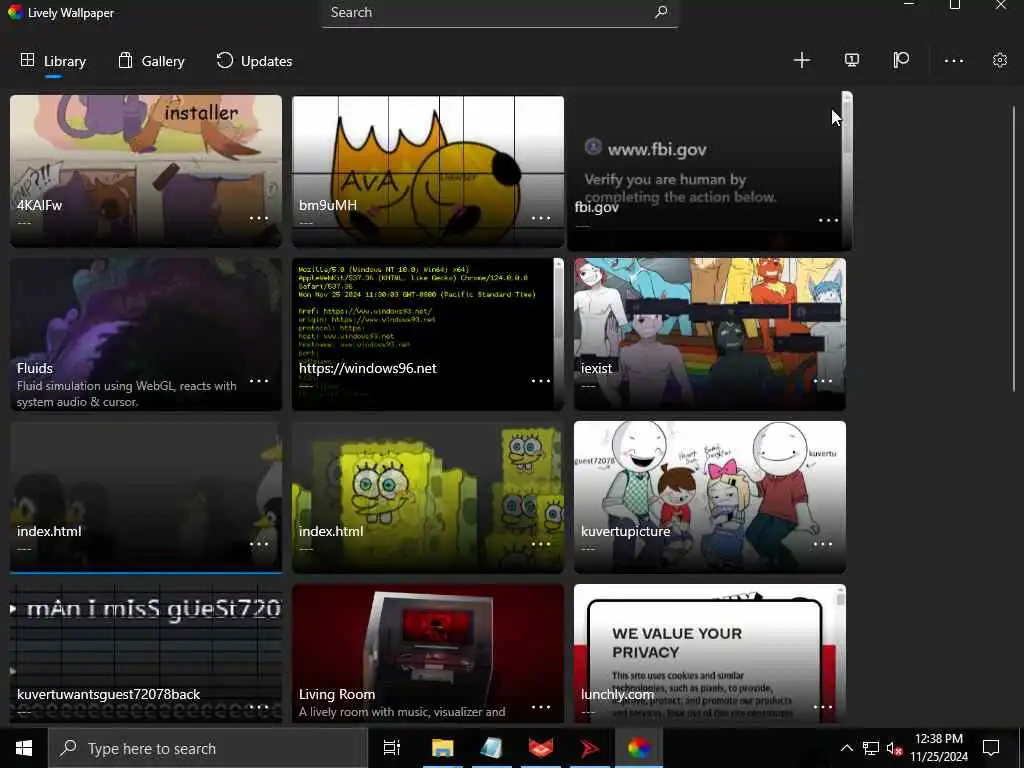Click the flag icon in the top toolbar
This screenshot has height=768, width=1024.
pyautogui.click(x=901, y=60)
